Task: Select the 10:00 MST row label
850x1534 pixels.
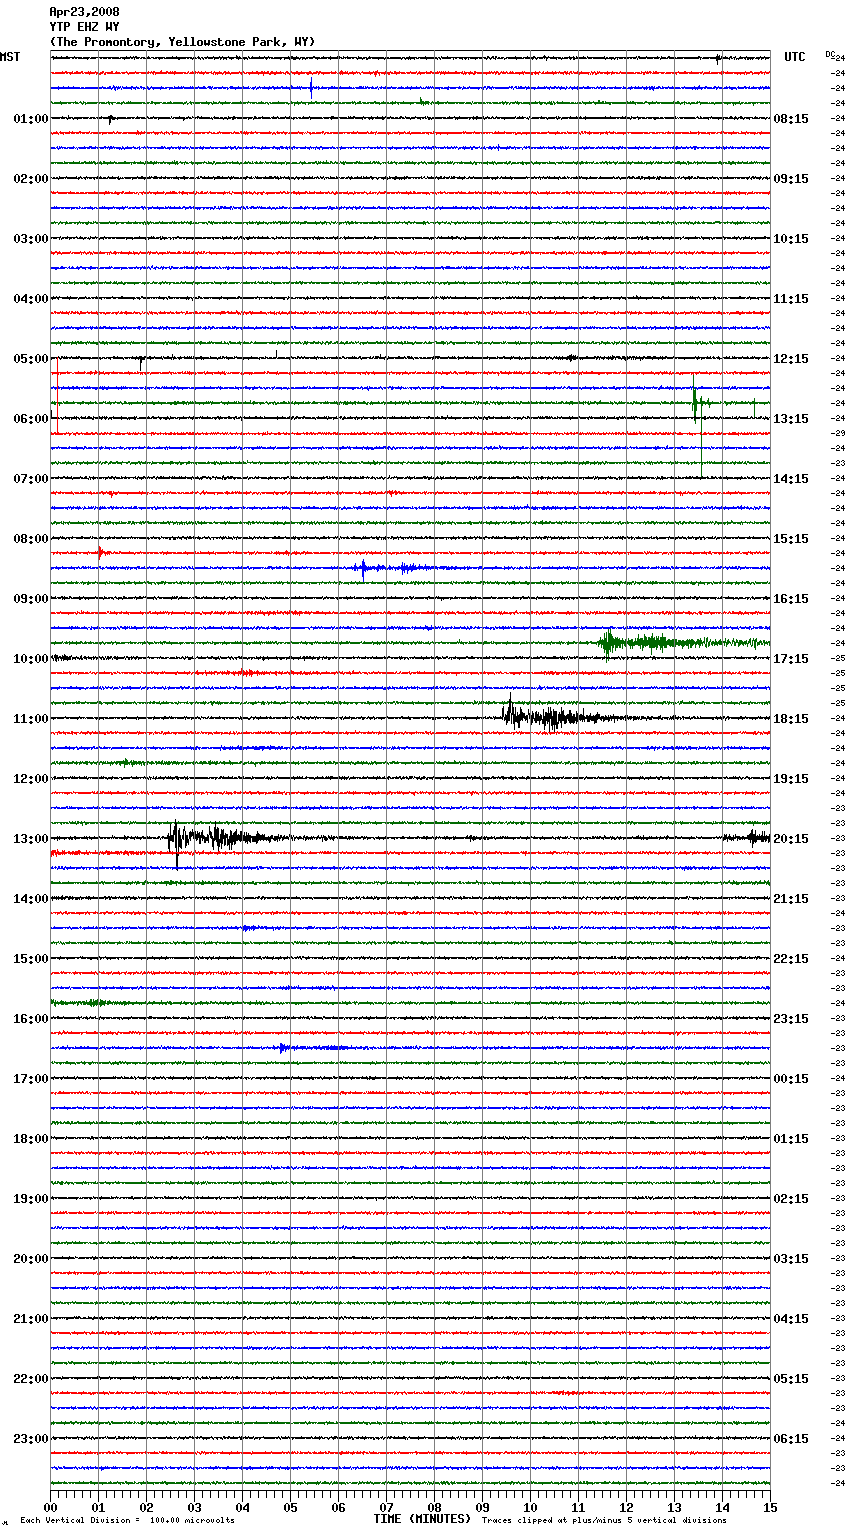Action: click(30, 659)
